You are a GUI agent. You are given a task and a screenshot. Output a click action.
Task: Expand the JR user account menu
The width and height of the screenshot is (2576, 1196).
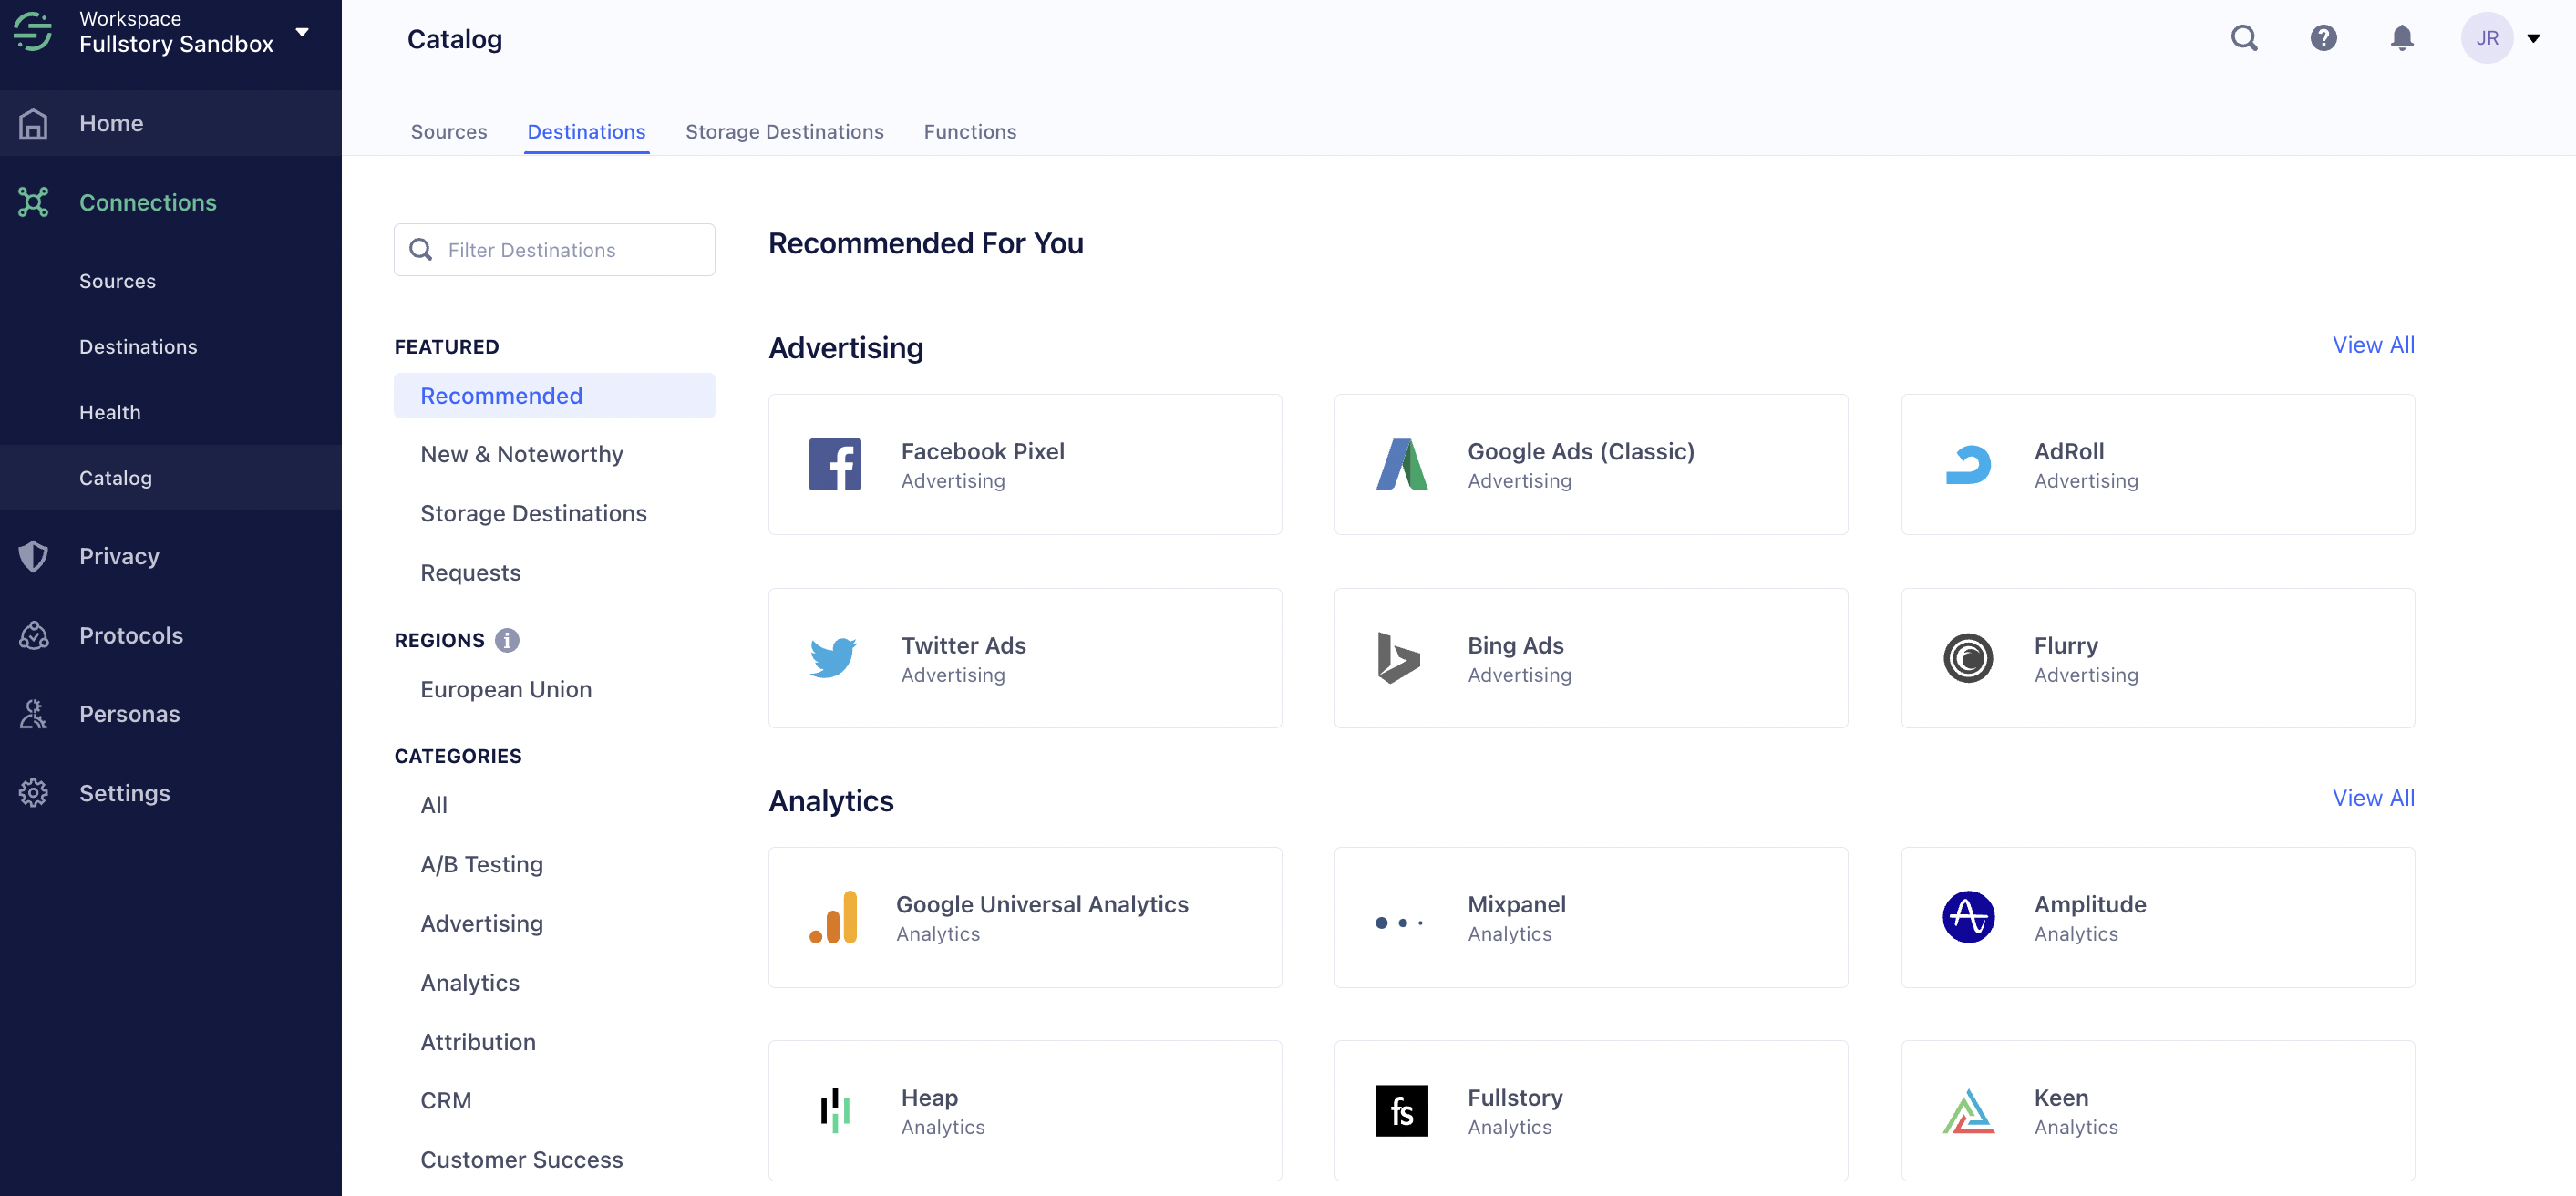[2533, 39]
